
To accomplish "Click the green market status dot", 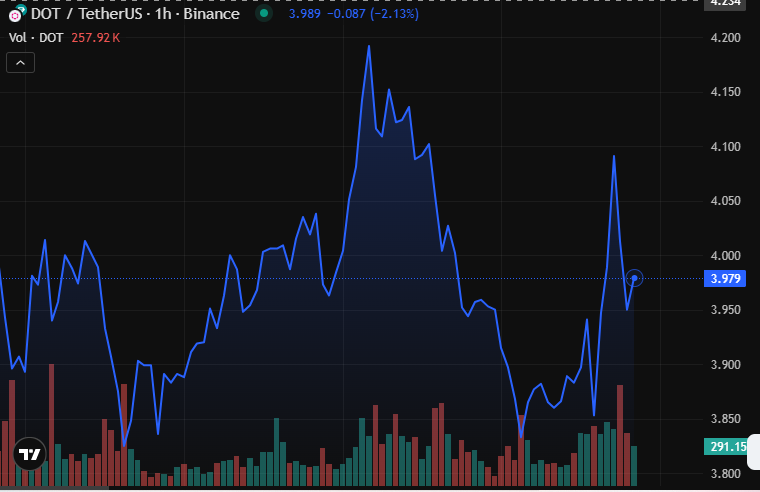I will pos(264,14).
